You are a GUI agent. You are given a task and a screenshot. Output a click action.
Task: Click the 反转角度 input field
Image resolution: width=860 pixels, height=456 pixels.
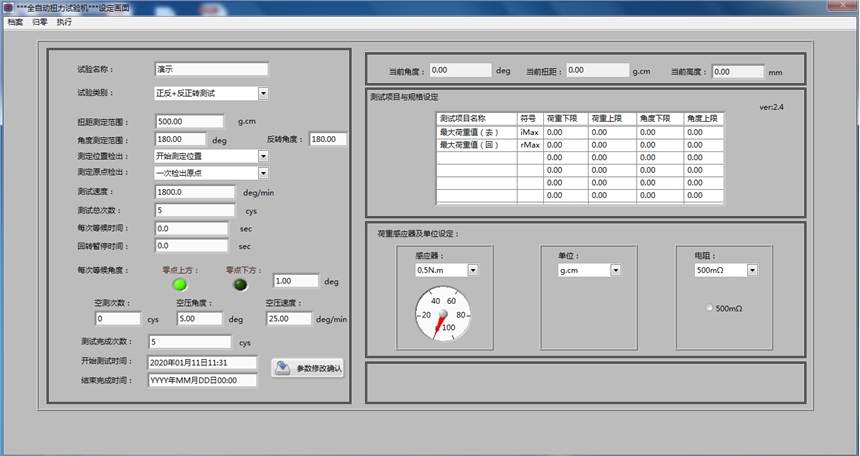coord(328,139)
